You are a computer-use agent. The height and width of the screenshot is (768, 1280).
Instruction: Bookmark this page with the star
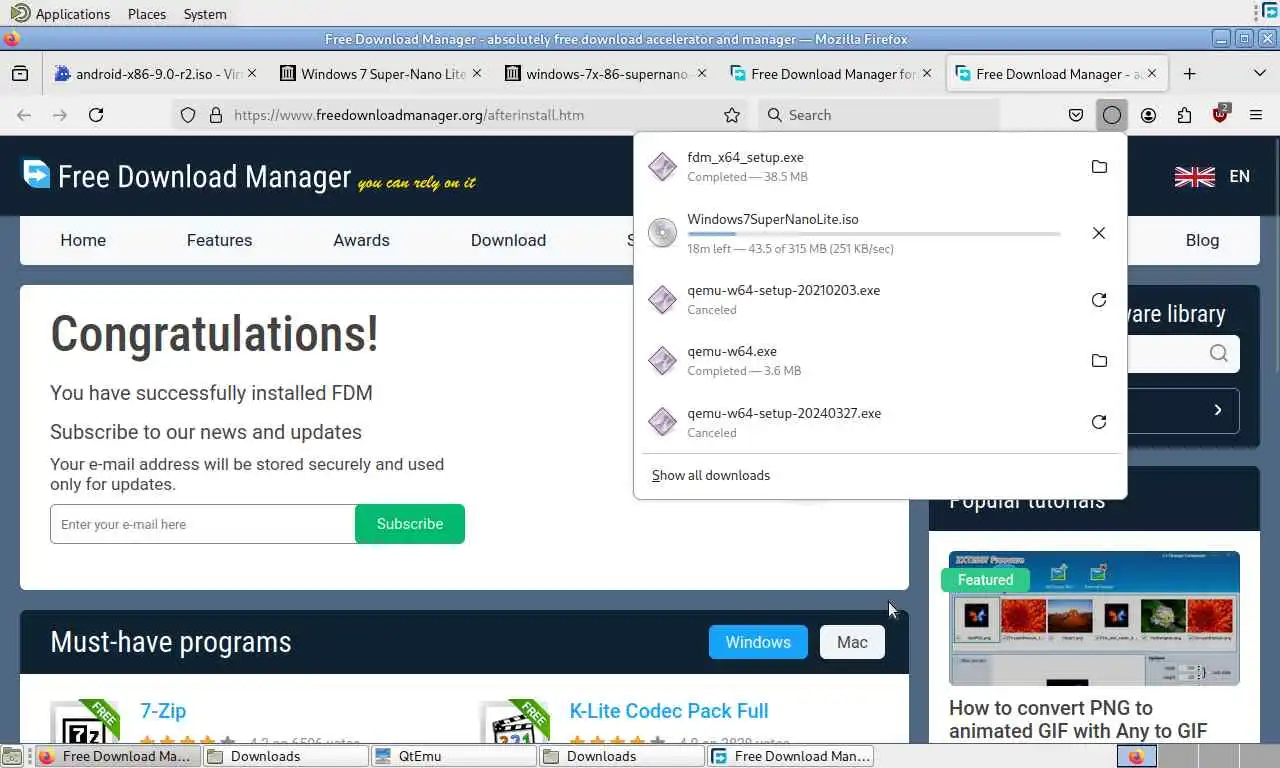[x=732, y=115]
